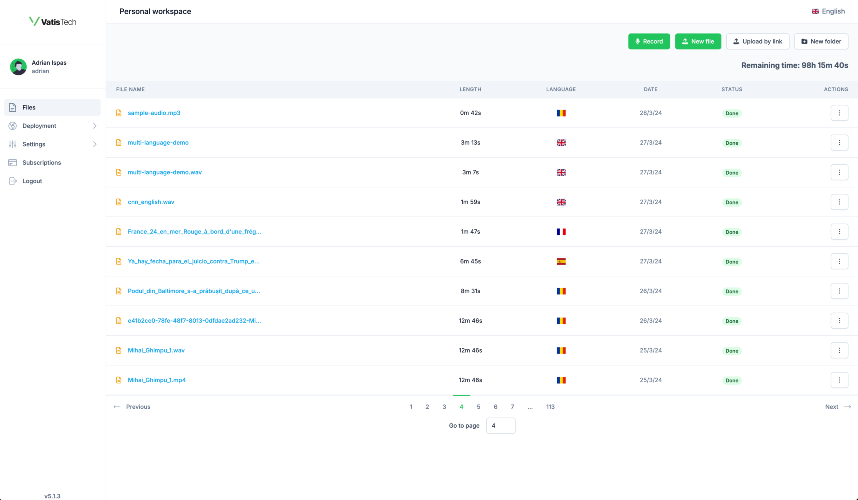The width and height of the screenshot is (858, 500).
Task: Focus the Go to page input
Action: [x=501, y=426]
